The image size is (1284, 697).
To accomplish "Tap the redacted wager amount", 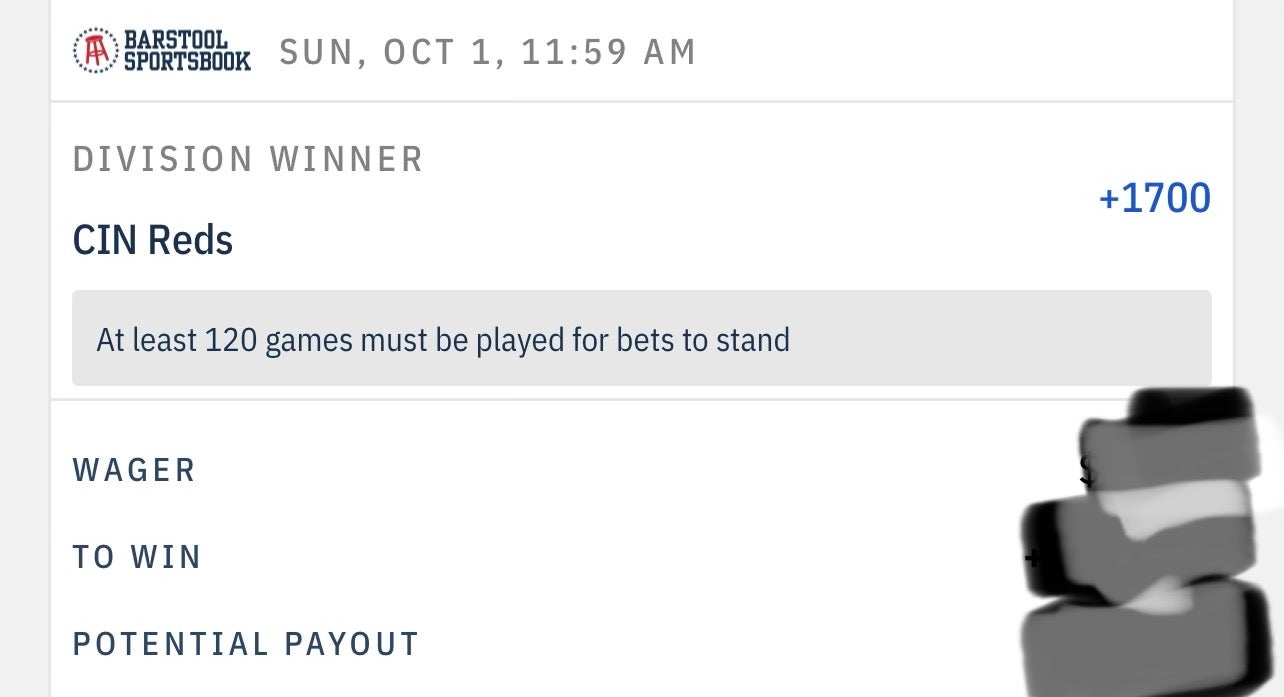I will (x=1170, y=450).
